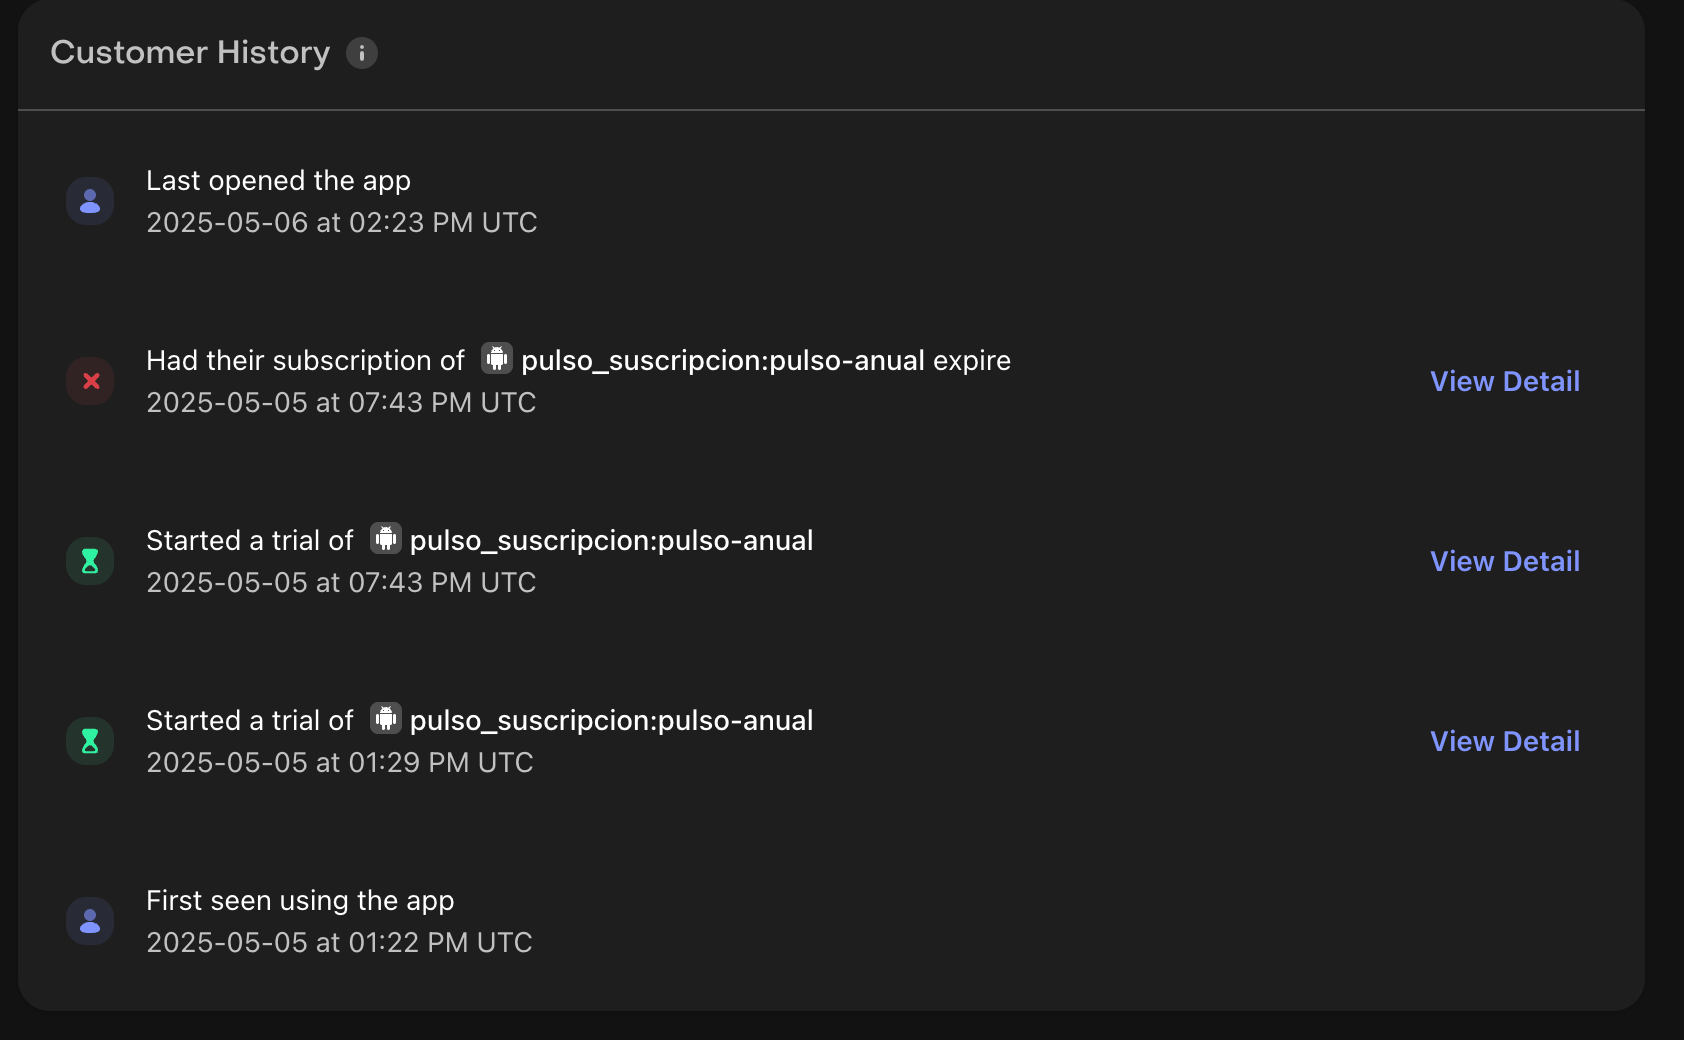This screenshot has width=1684, height=1040.
Task: Click the hourglass icon for the 01:29 PM trial
Action: coord(90,741)
